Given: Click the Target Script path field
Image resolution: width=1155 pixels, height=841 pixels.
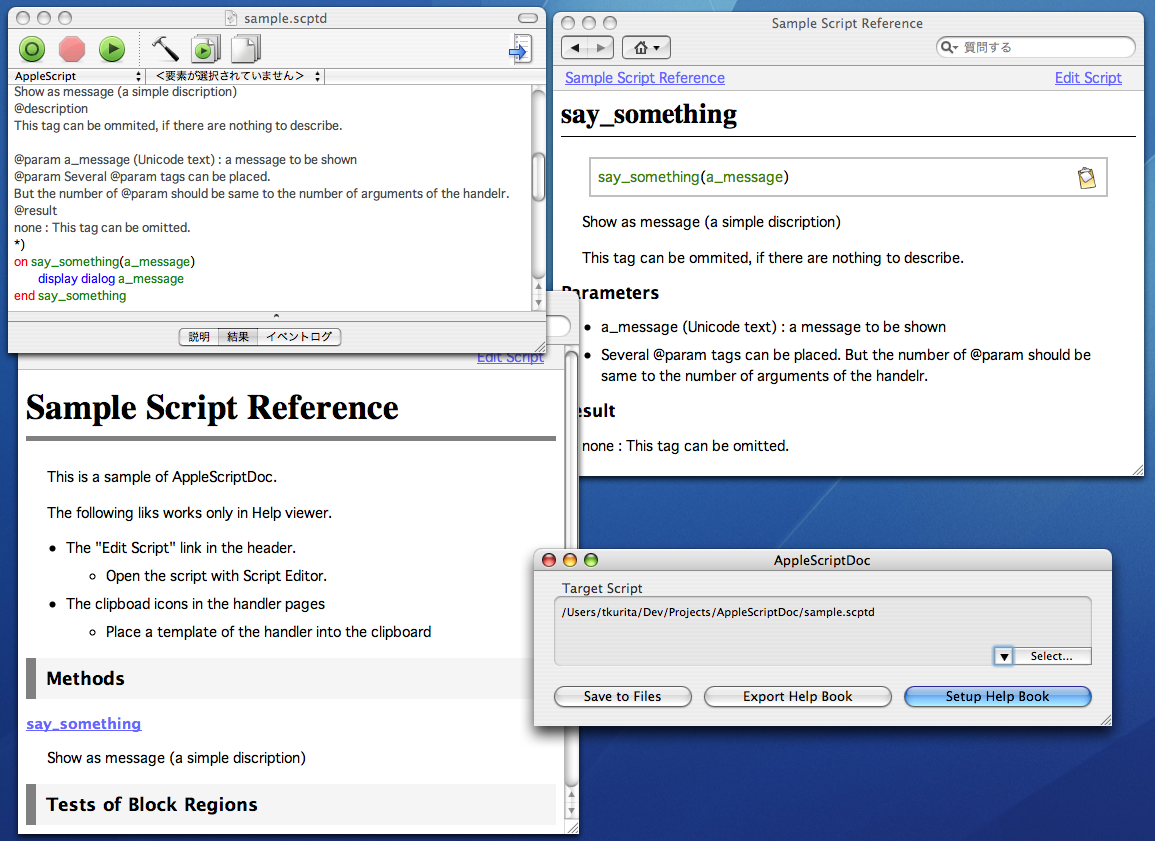Looking at the screenshot, I should click(822, 631).
